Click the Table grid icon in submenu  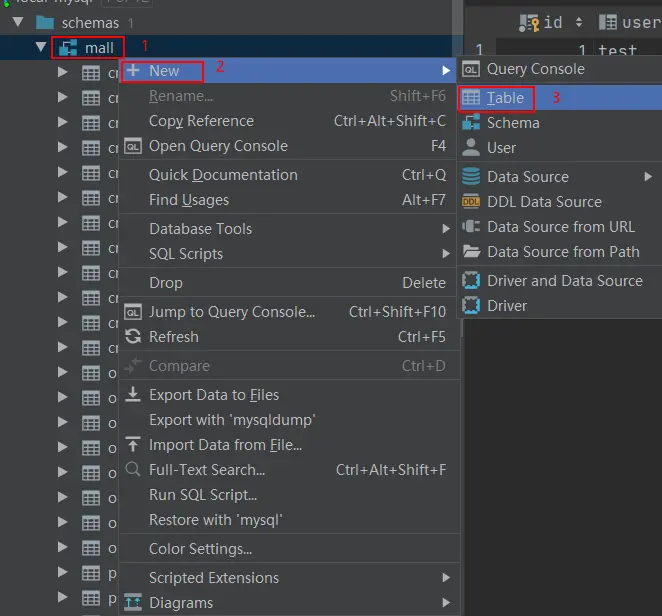pos(471,98)
